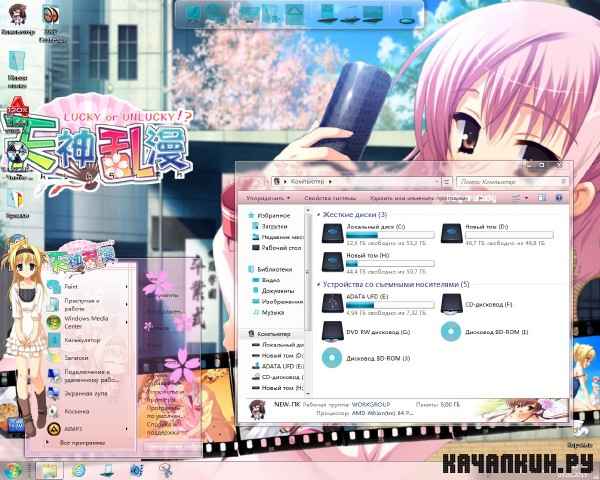Viewport: 600px width, 480px height.
Task: Open ADATA UFD (E:) removable drive icon
Action: point(332,303)
